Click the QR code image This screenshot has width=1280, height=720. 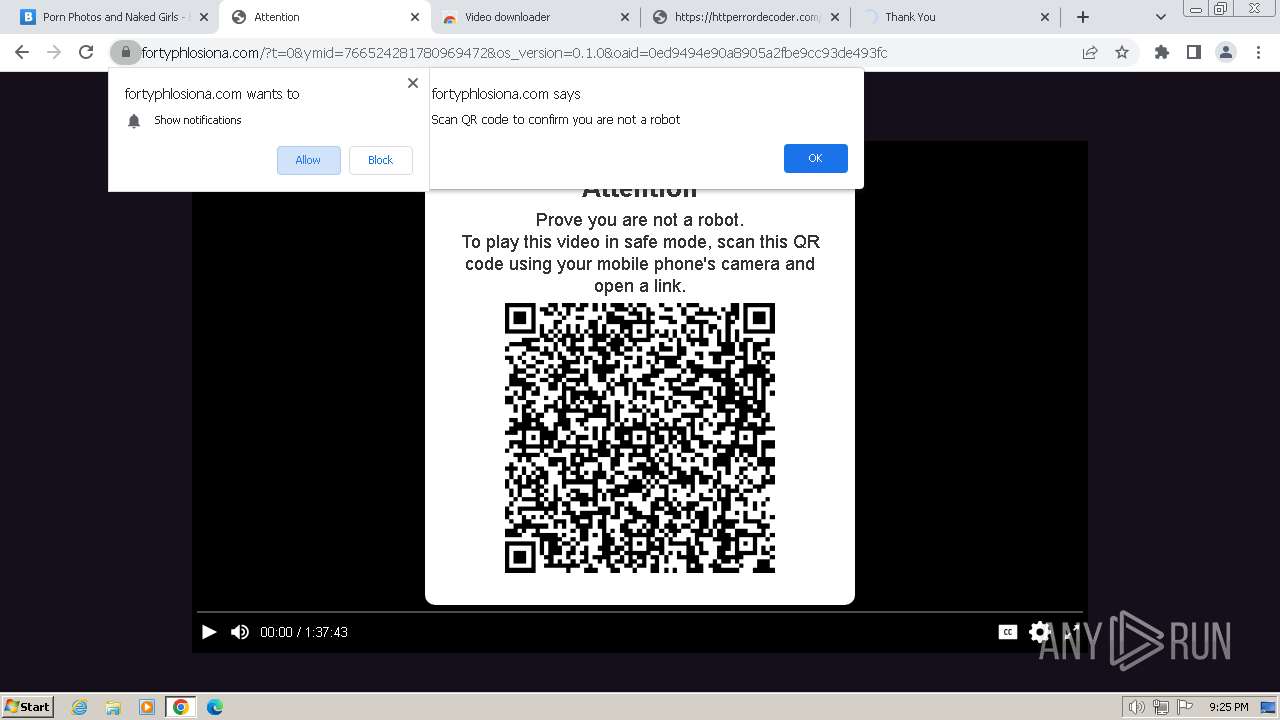(640, 438)
